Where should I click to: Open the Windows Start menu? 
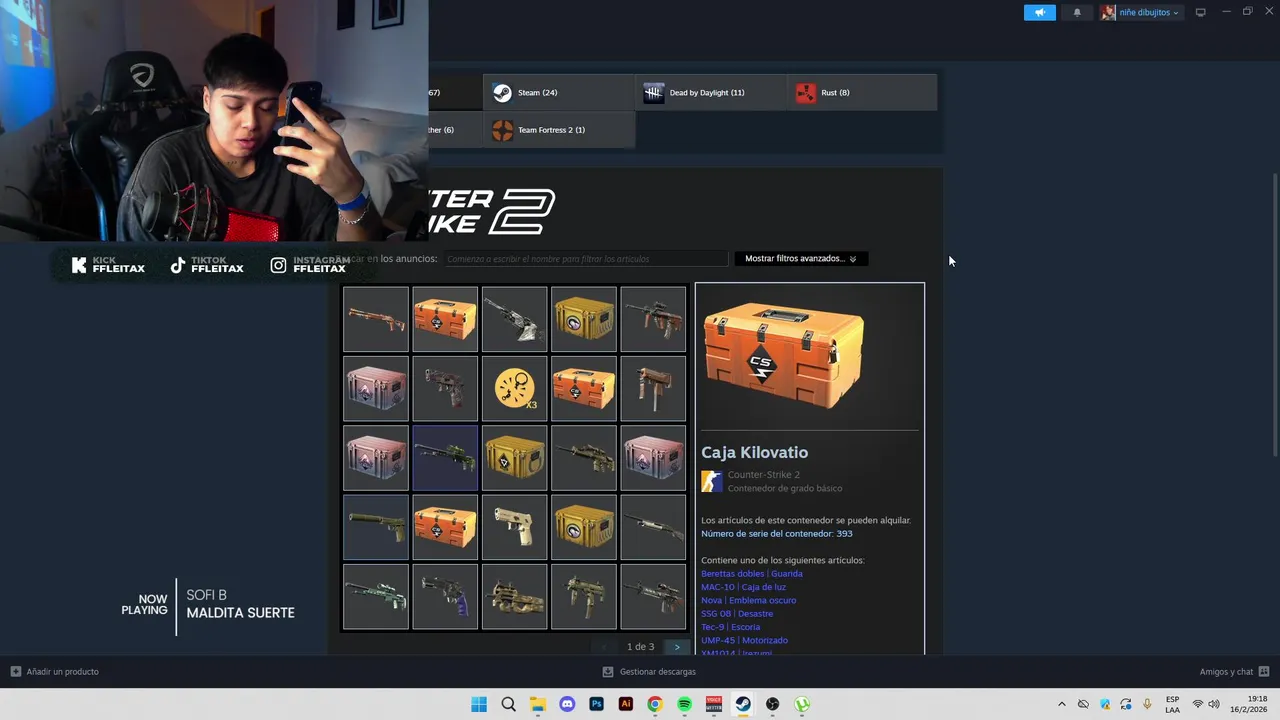pos(479,704)
